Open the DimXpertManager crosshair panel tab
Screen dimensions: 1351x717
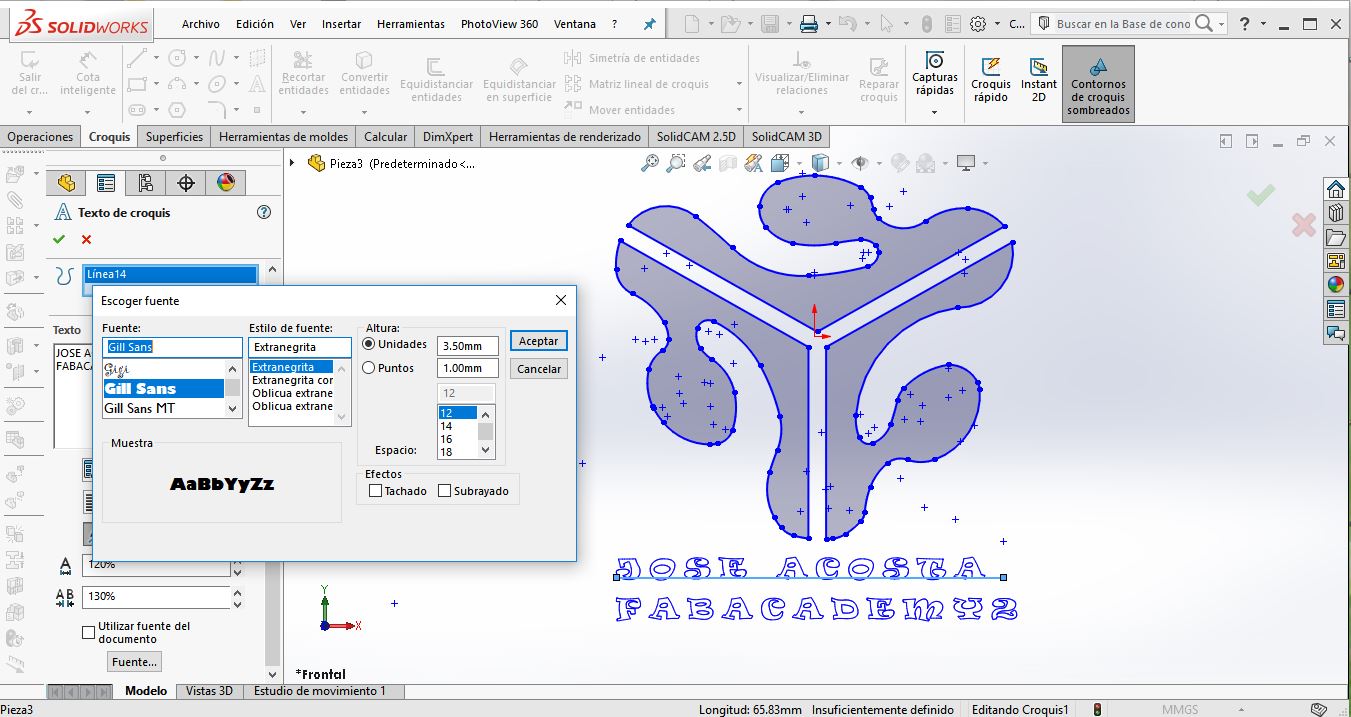185,183
